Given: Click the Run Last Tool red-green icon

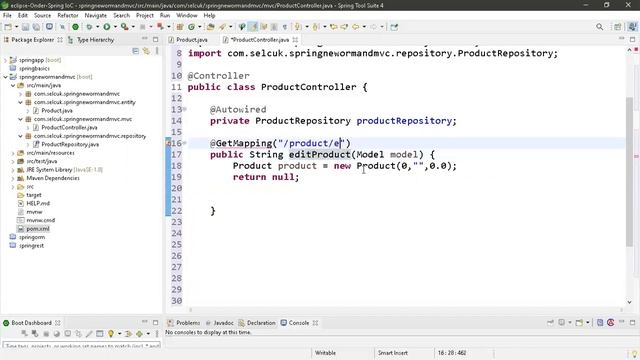Looking at the screenshot, I should pyautogui.click(x=124, y=27).
